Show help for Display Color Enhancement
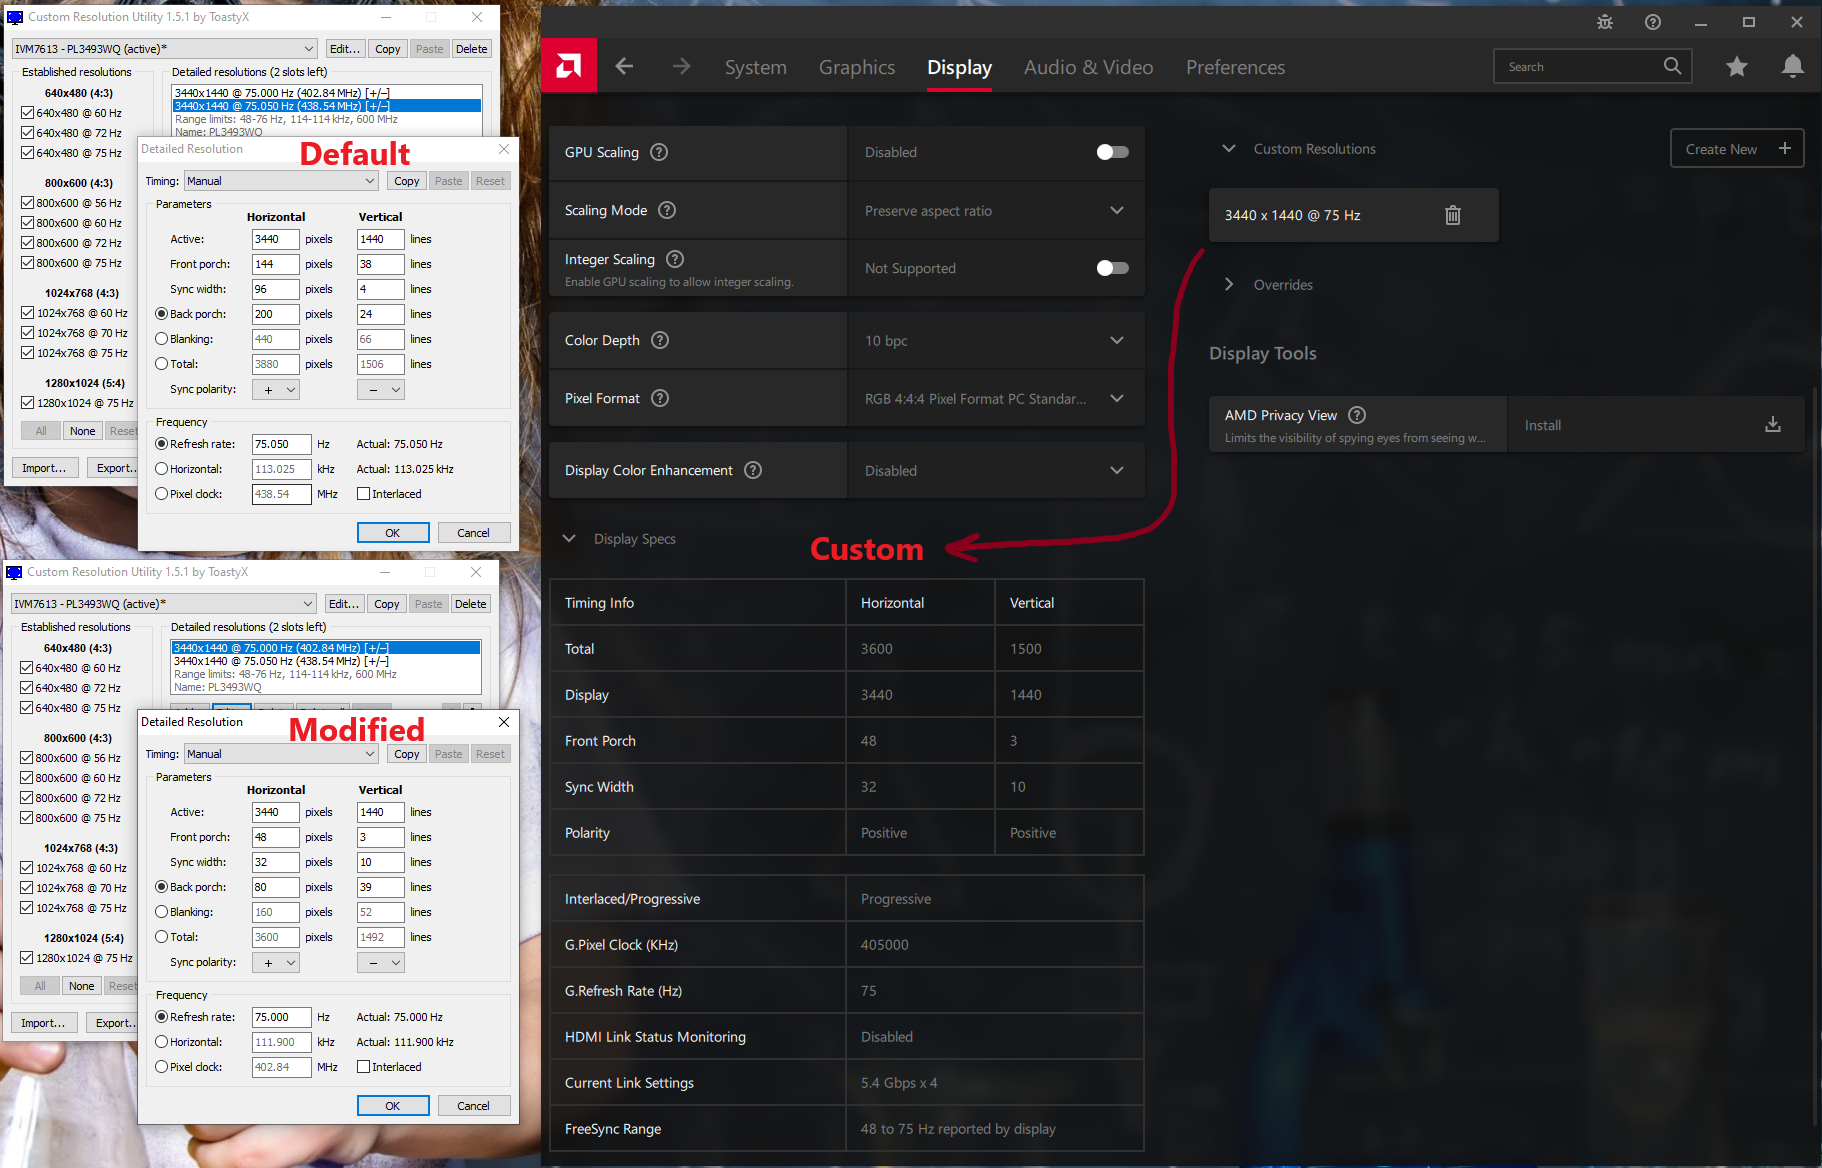The height and width of the screenshot is (1168, 1822). tap(753, 470)
